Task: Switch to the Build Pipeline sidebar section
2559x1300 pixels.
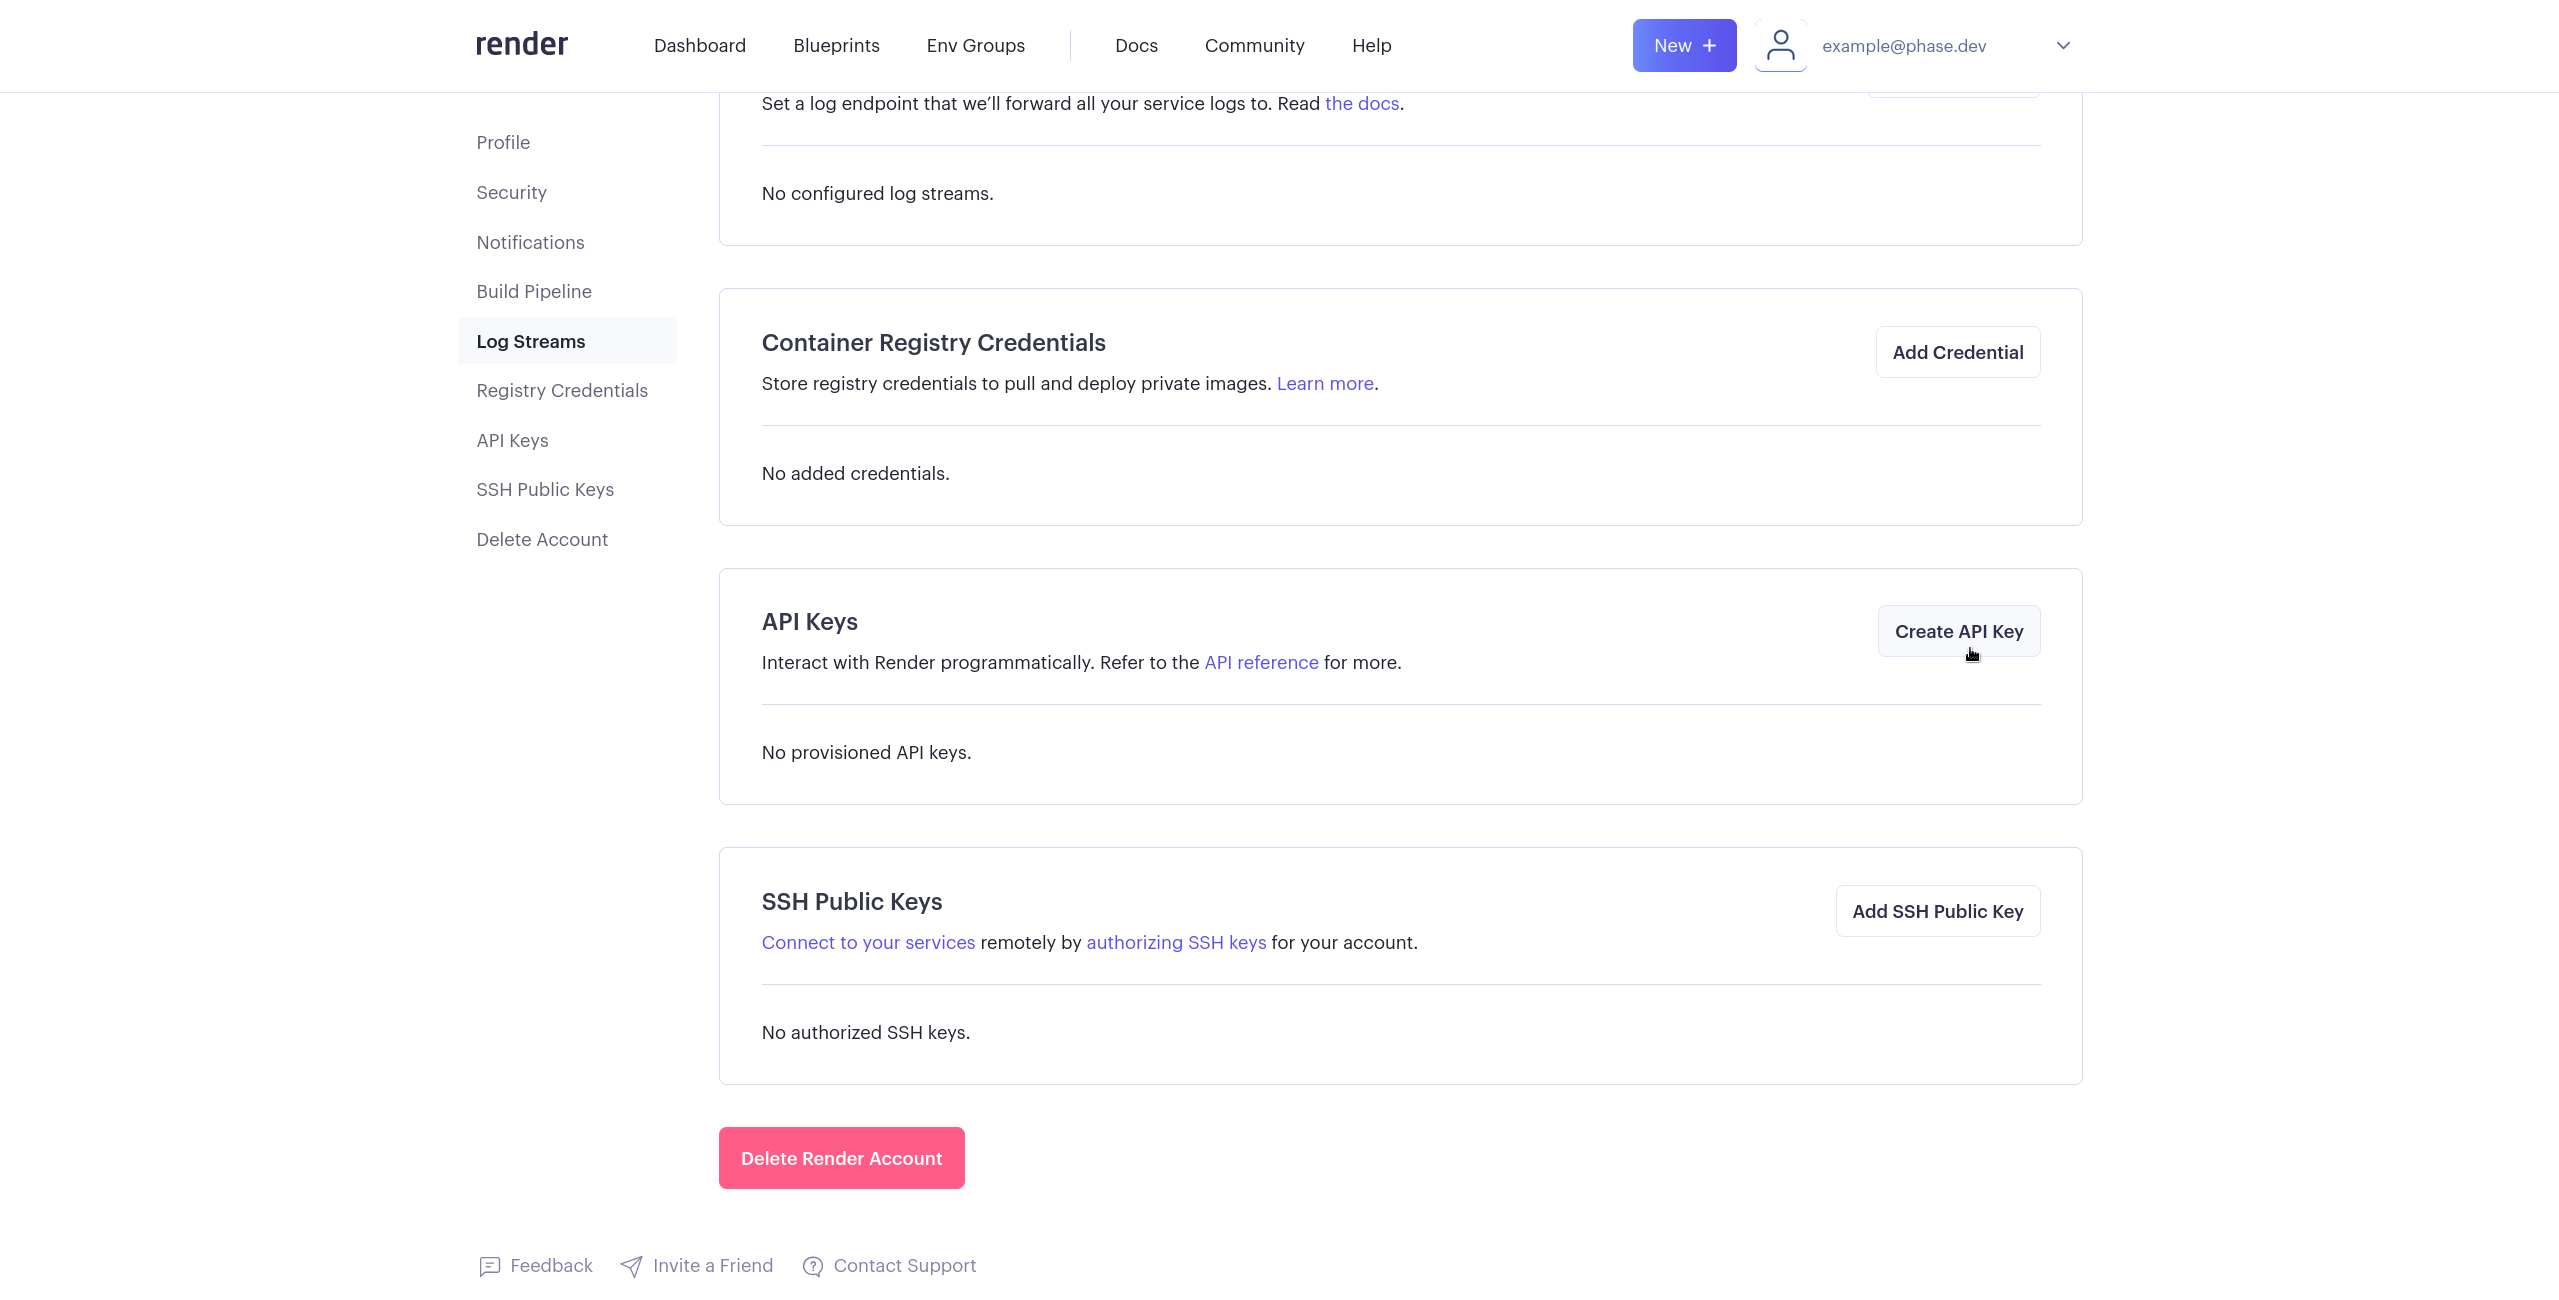Action: coord(534,291)
